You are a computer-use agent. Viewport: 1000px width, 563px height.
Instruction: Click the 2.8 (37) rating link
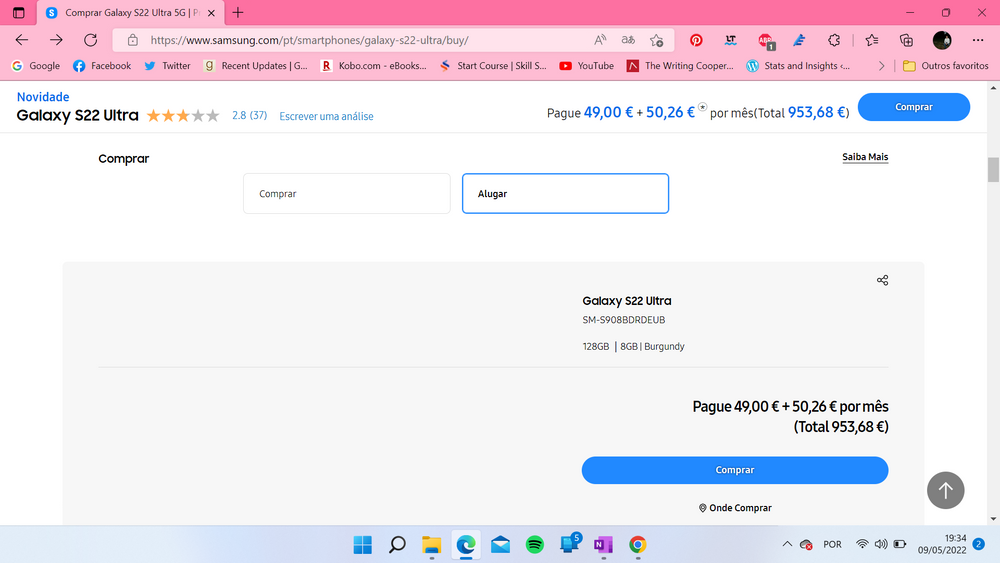[249, 115]
